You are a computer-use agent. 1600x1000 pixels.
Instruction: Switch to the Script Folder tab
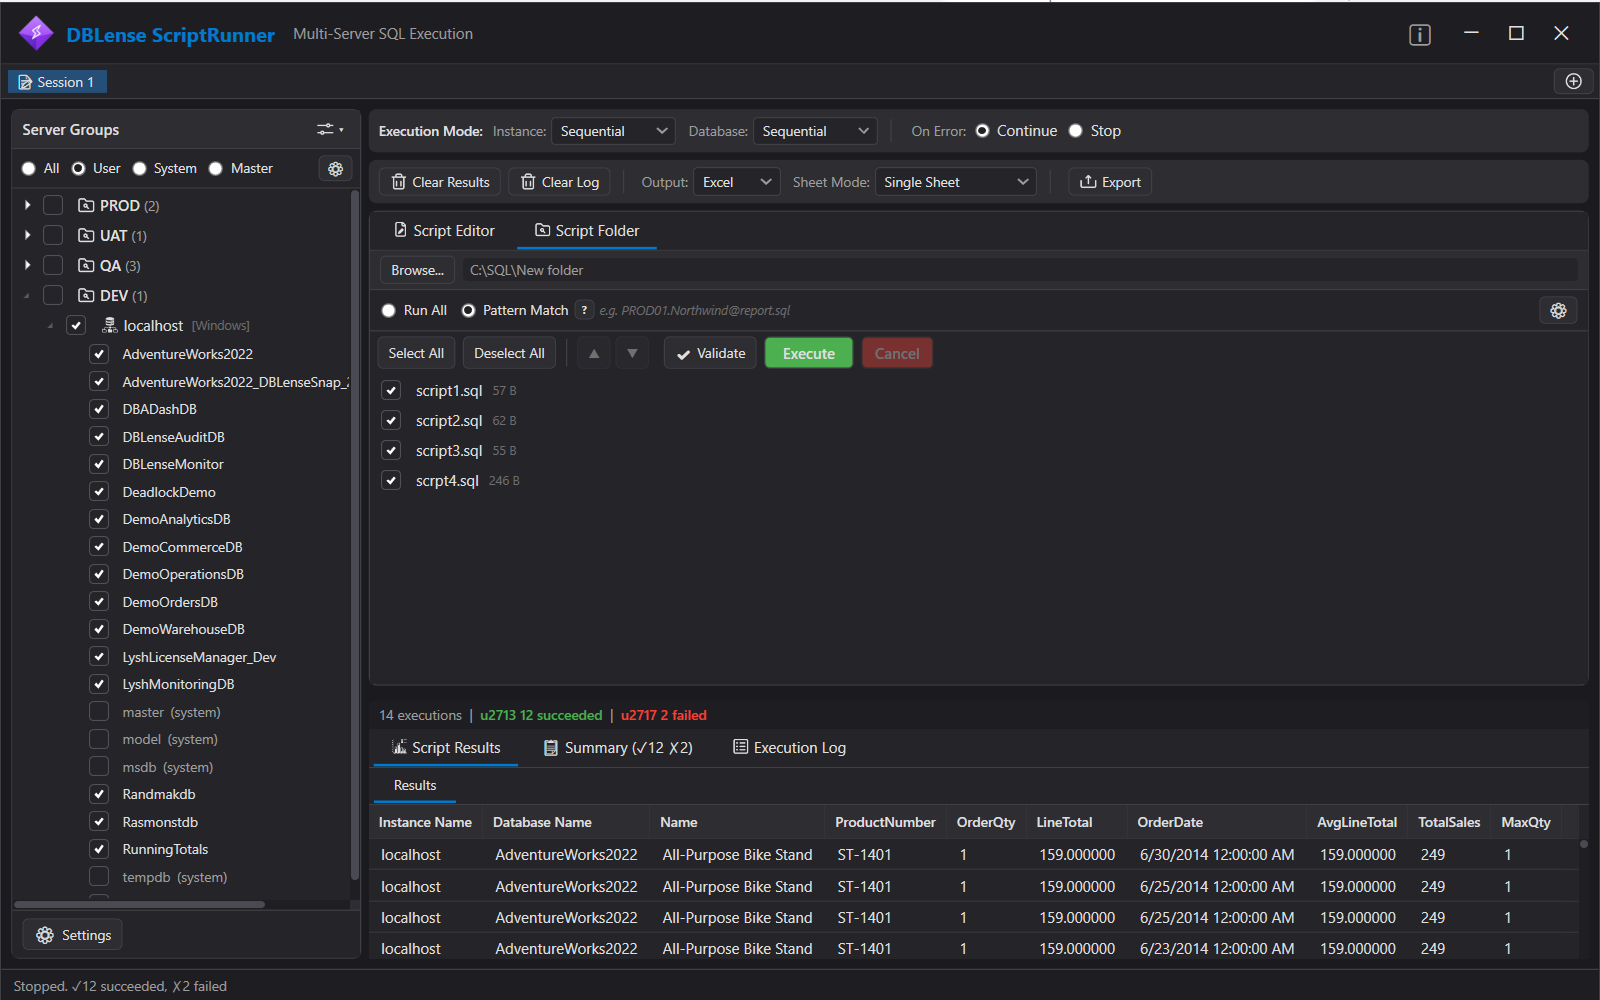(x=587, y=231)
